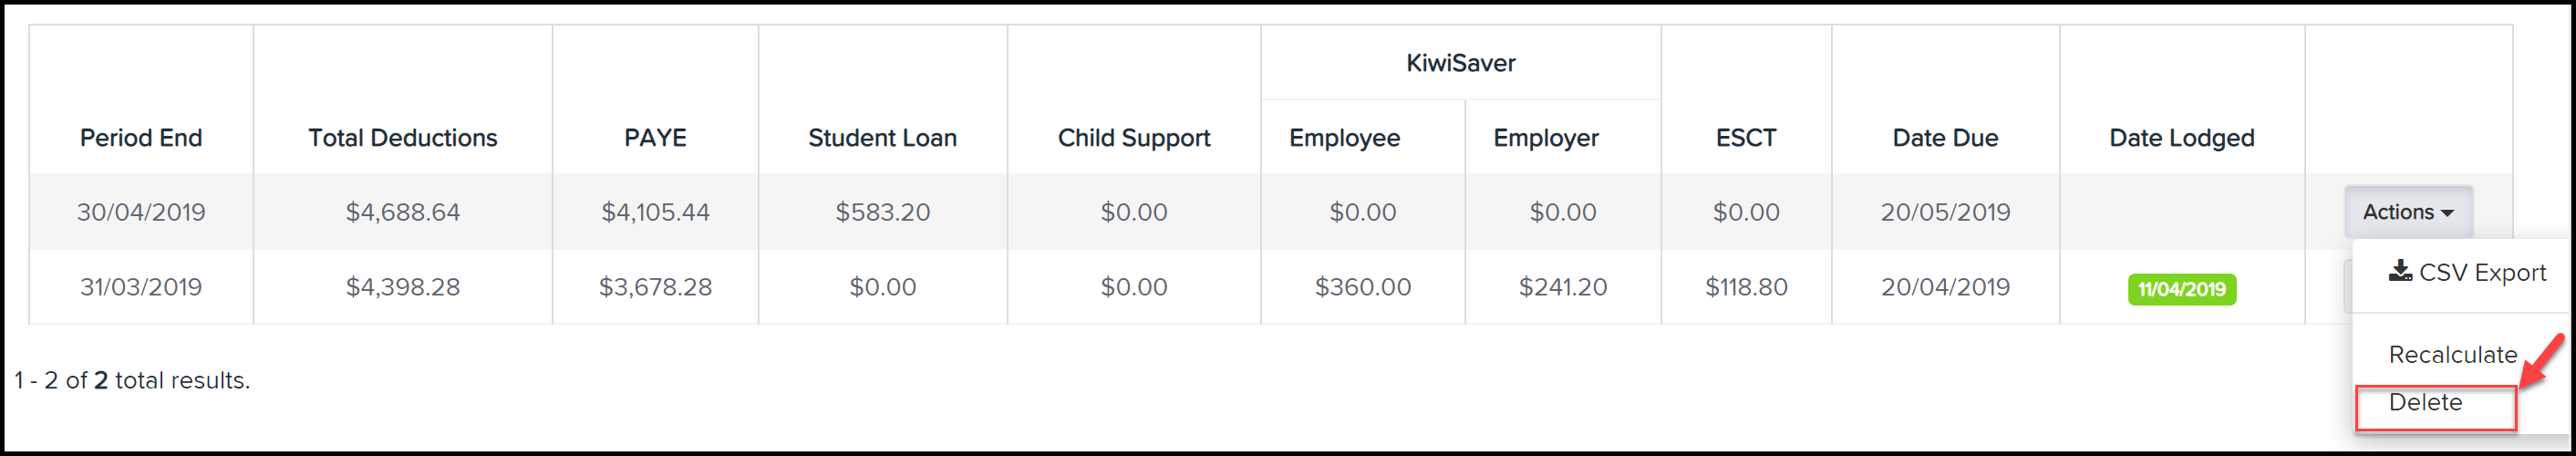
Task: Click the $4,688.64 total deductions value
Action: click(402, 212)
